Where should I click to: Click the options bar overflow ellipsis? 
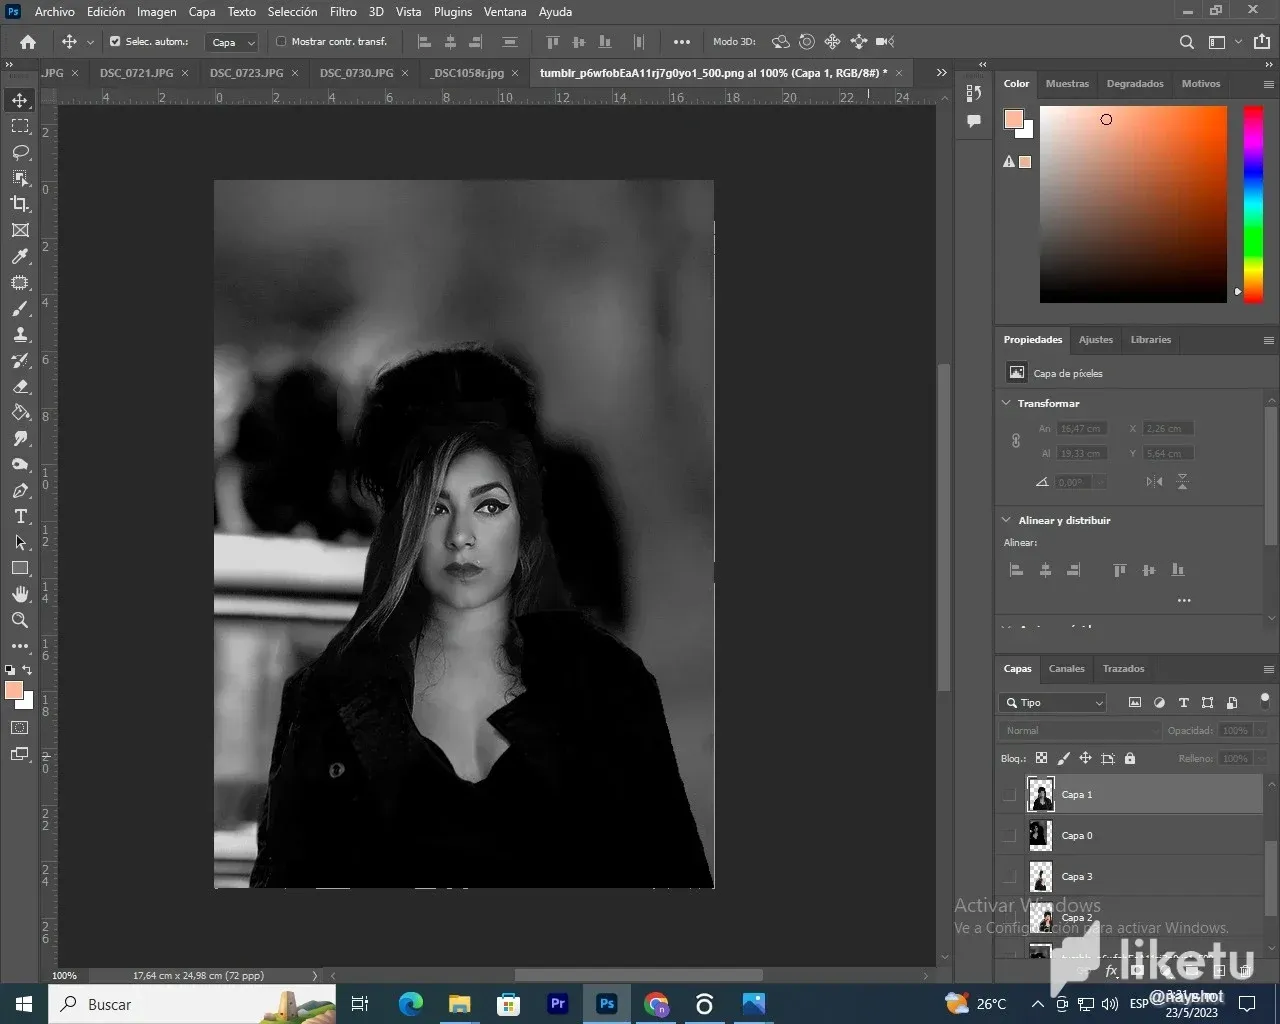pyautogui.click(x=682, y=42)
